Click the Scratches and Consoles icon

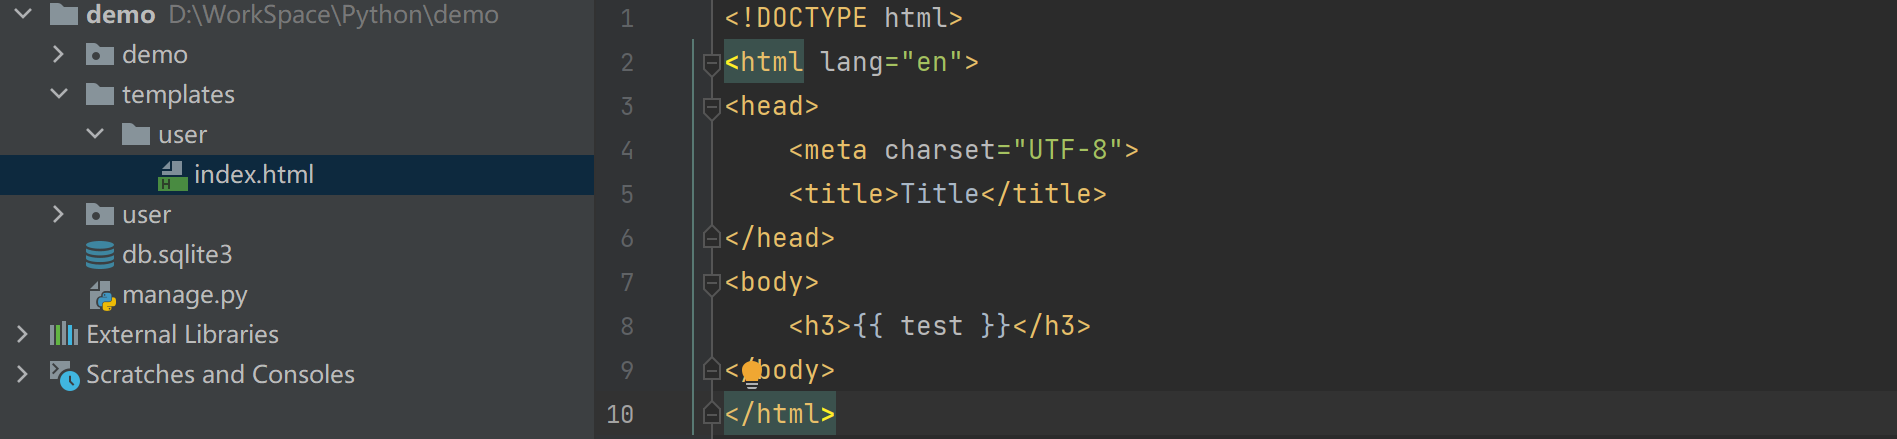pyautogui.click(x=64, y=375)
